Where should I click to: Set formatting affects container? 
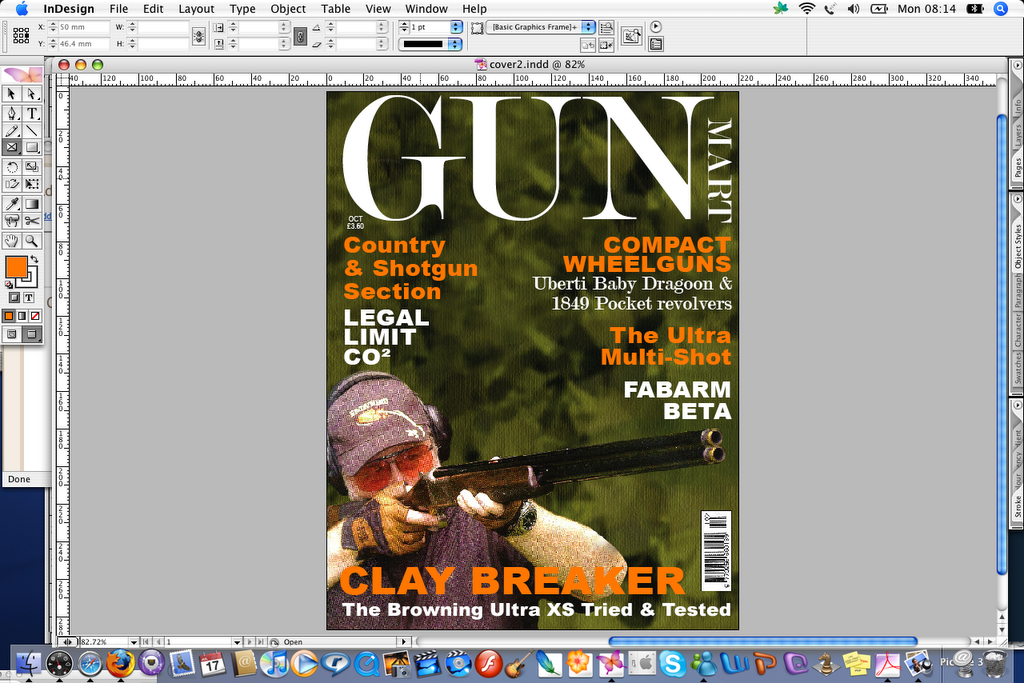pos(14,298)
